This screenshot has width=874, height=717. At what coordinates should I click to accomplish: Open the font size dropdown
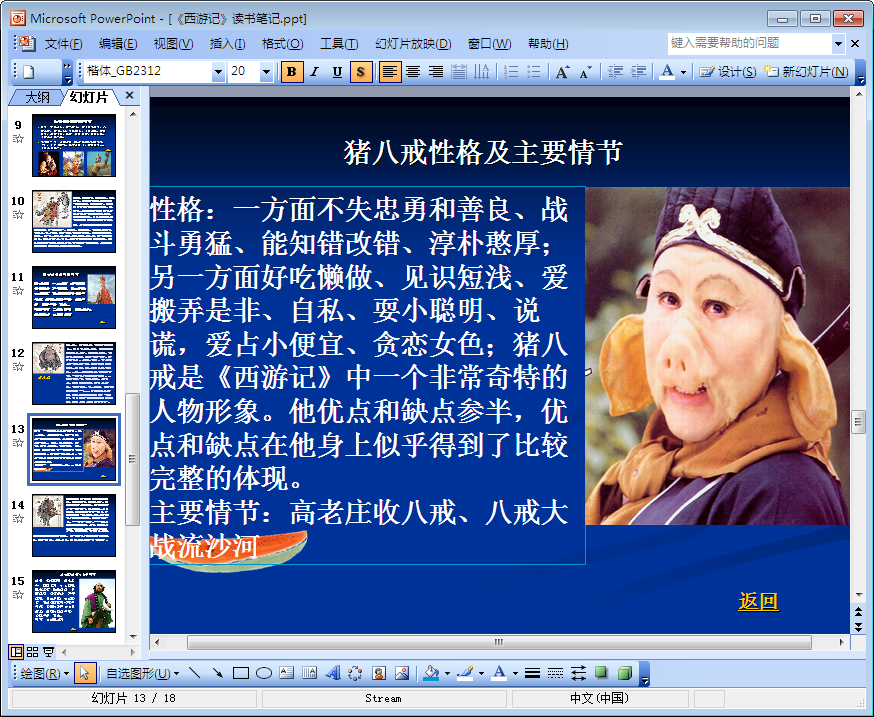(266, 71)
